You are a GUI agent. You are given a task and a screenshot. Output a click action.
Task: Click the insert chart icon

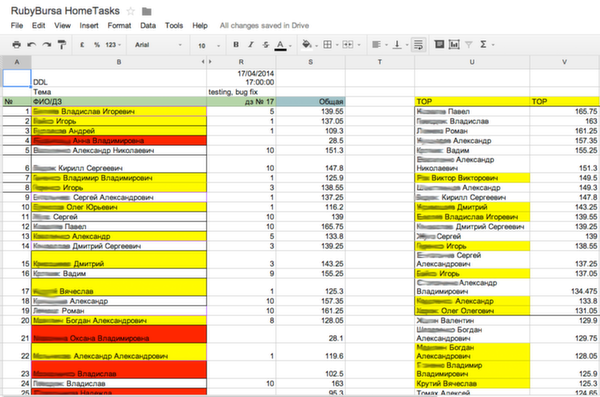point(454,45)
